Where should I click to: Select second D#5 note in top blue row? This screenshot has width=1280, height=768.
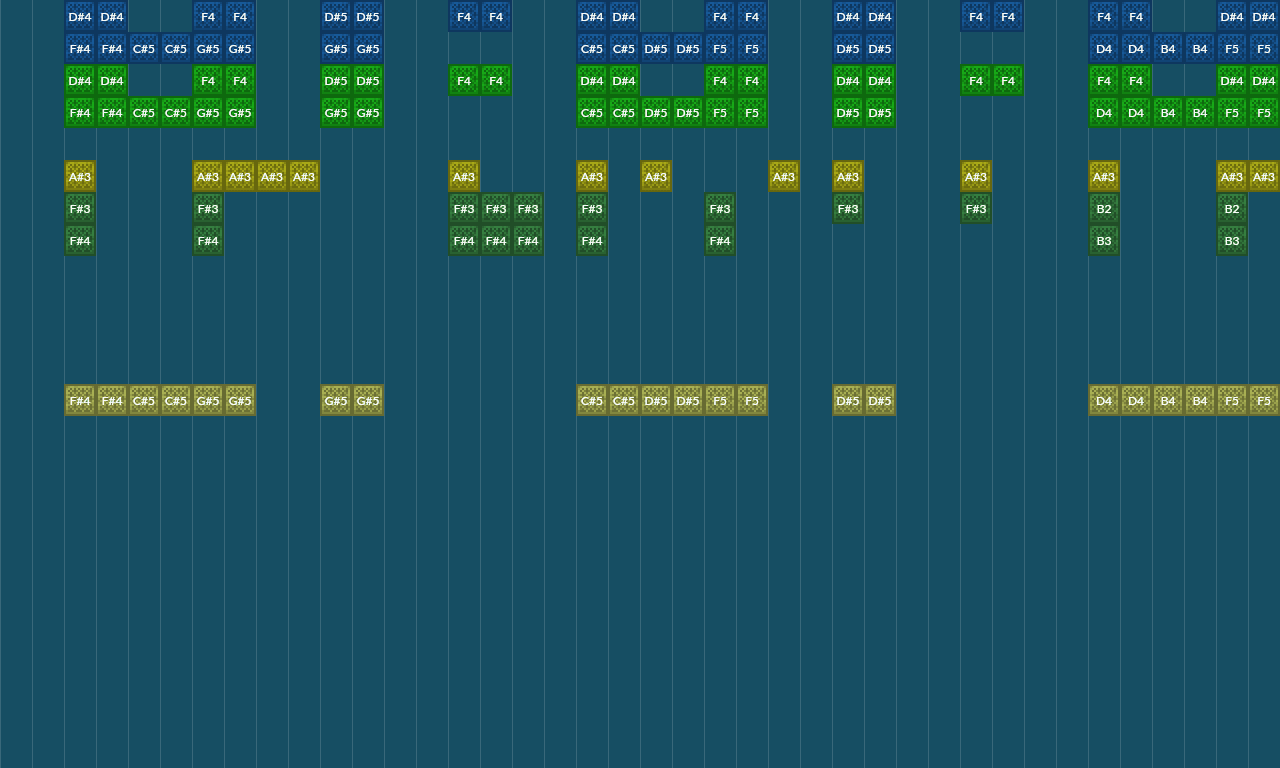tap(368, 17)
